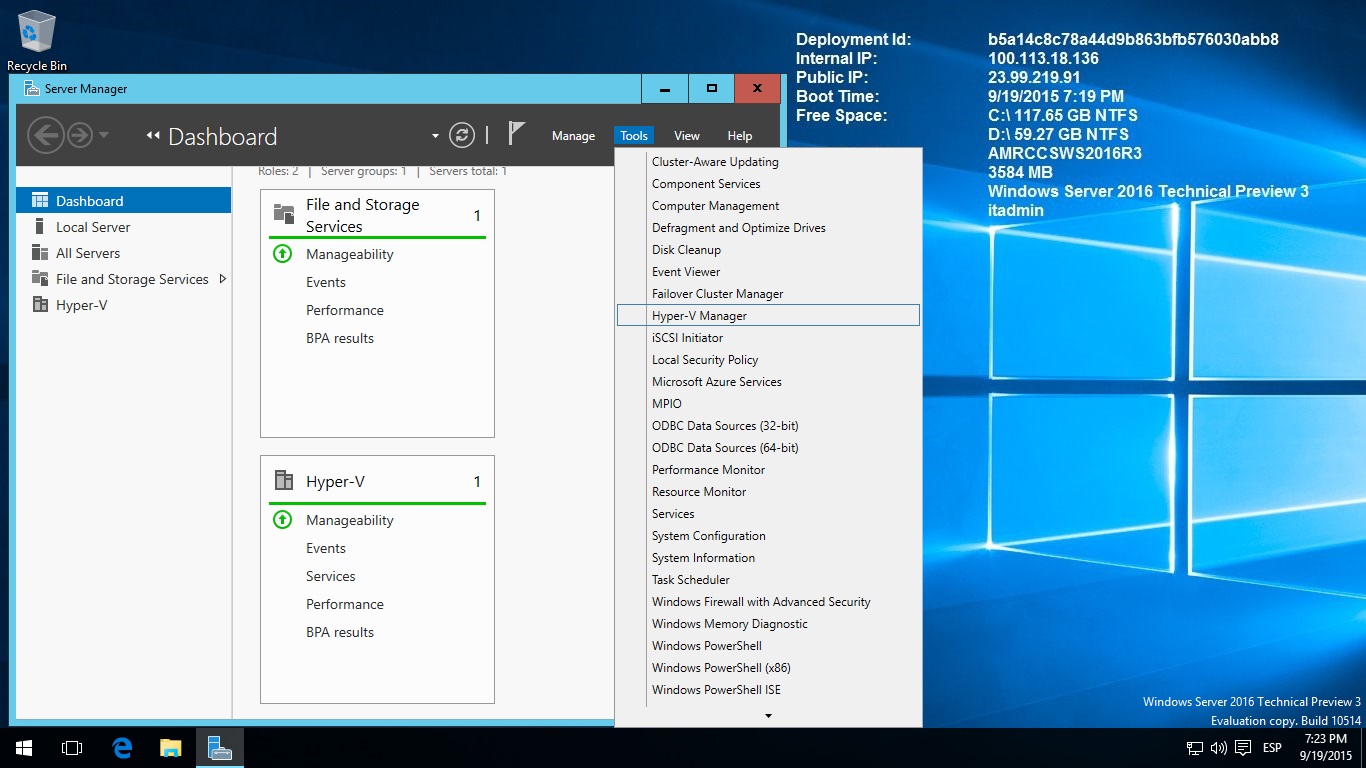
Task: Select the Local Server sidebar icon
Action: (x=40, y=227)
